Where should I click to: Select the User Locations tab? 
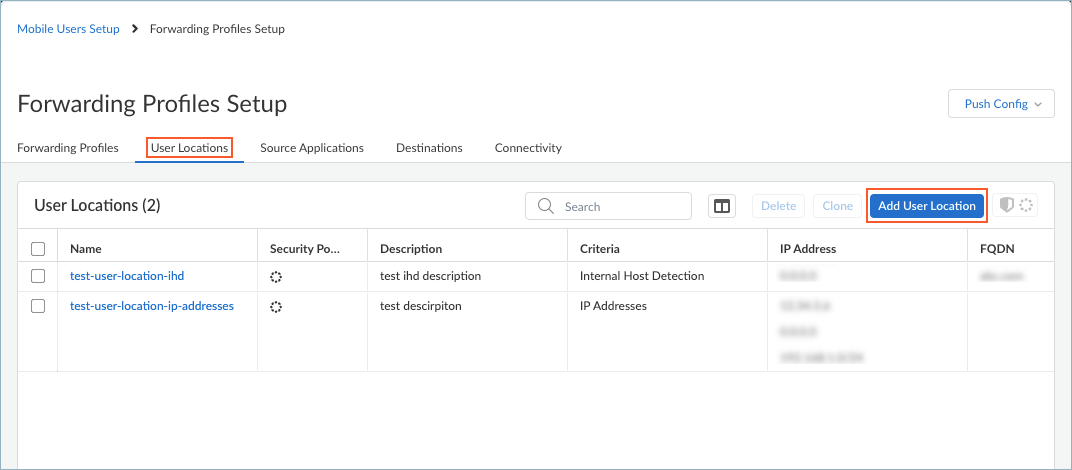189,148
